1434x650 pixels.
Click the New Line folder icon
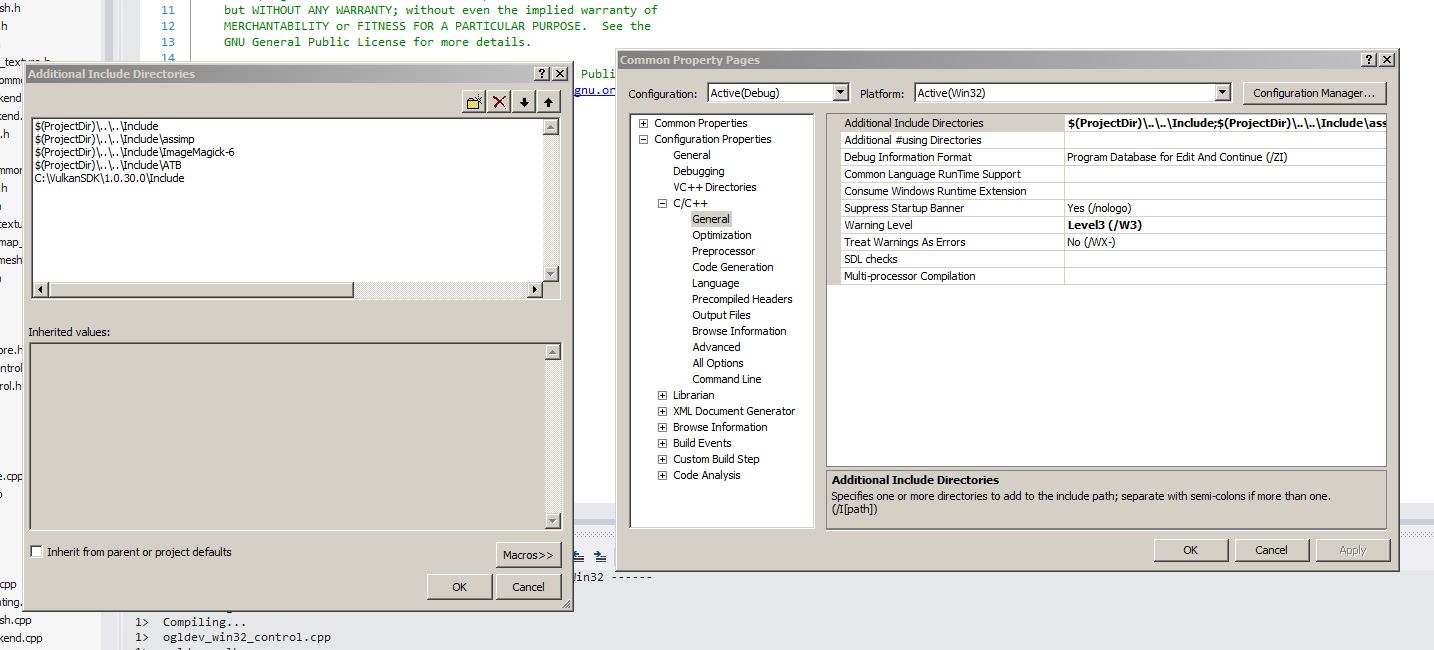(x=474, y=102)
